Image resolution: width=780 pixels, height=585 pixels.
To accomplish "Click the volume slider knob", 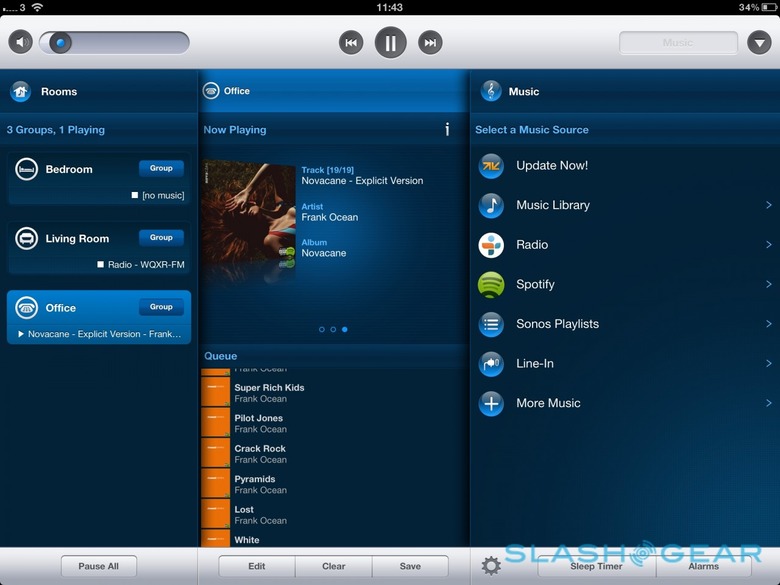I will coord(60,43).
